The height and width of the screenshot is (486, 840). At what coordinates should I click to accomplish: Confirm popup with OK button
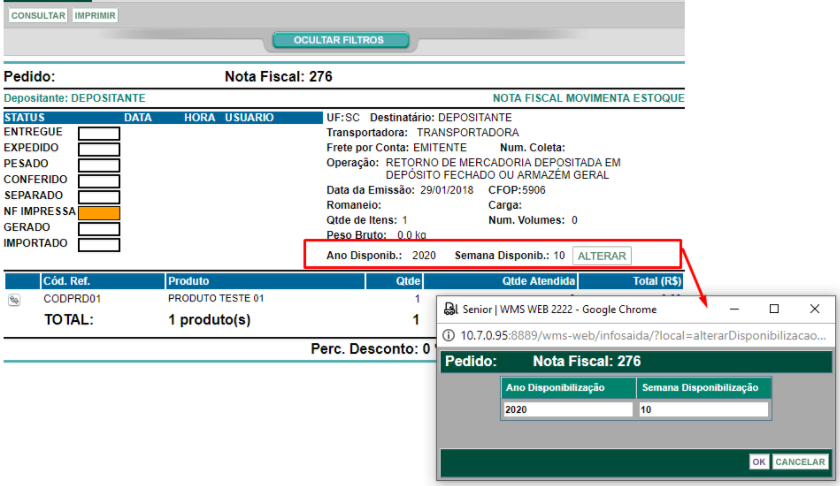(x=759, y=462)
